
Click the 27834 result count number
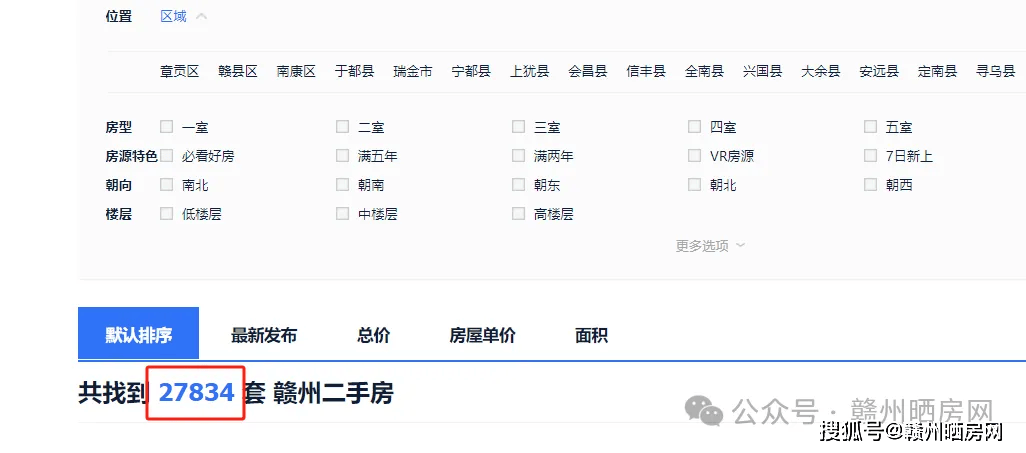196,393
